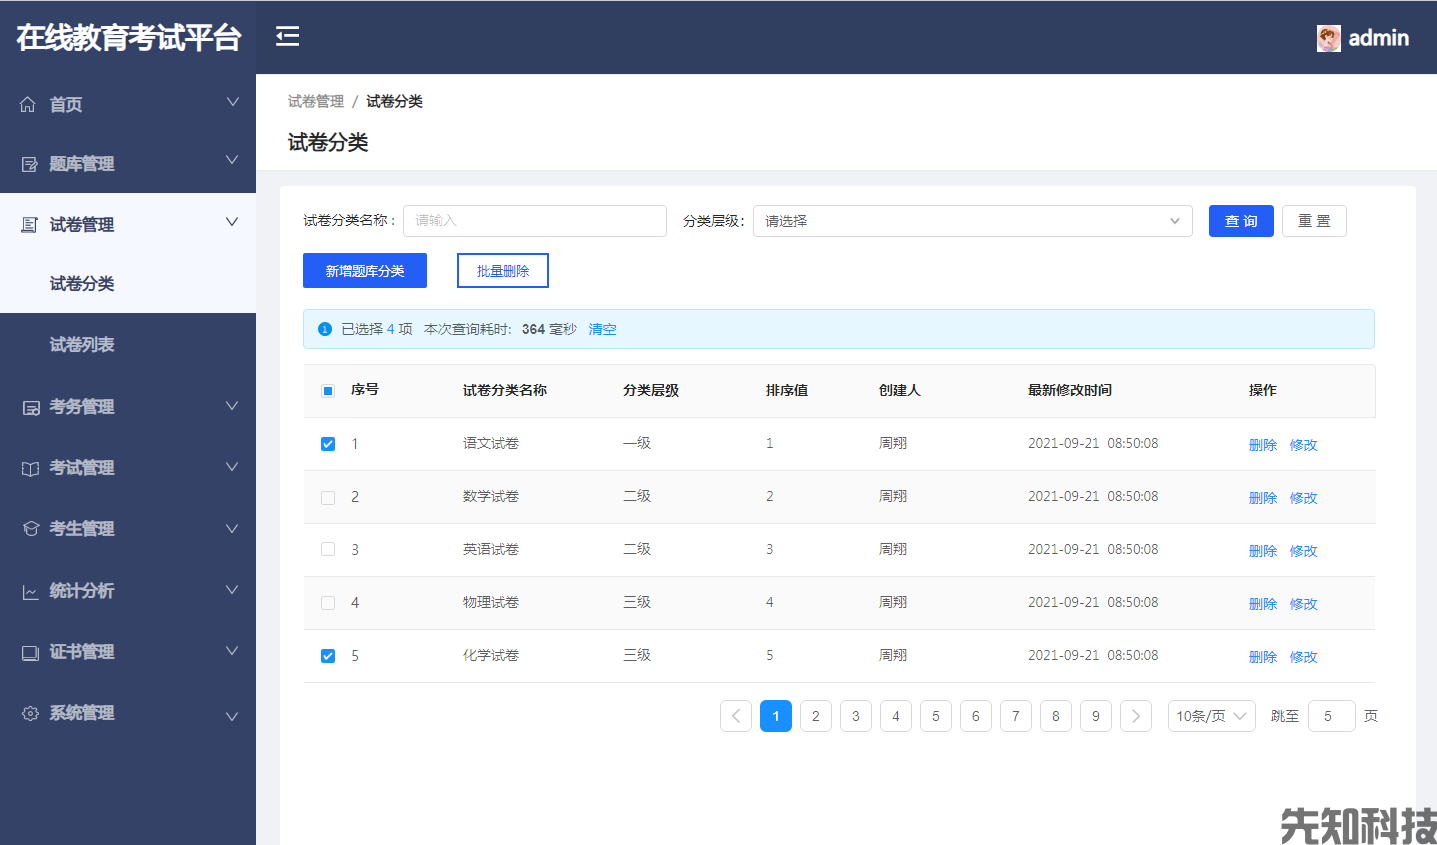The width and height of the screenshot is (1437, 845).
Task: Click the 清空 link to clear selection
Action: [x=602, y=329]
